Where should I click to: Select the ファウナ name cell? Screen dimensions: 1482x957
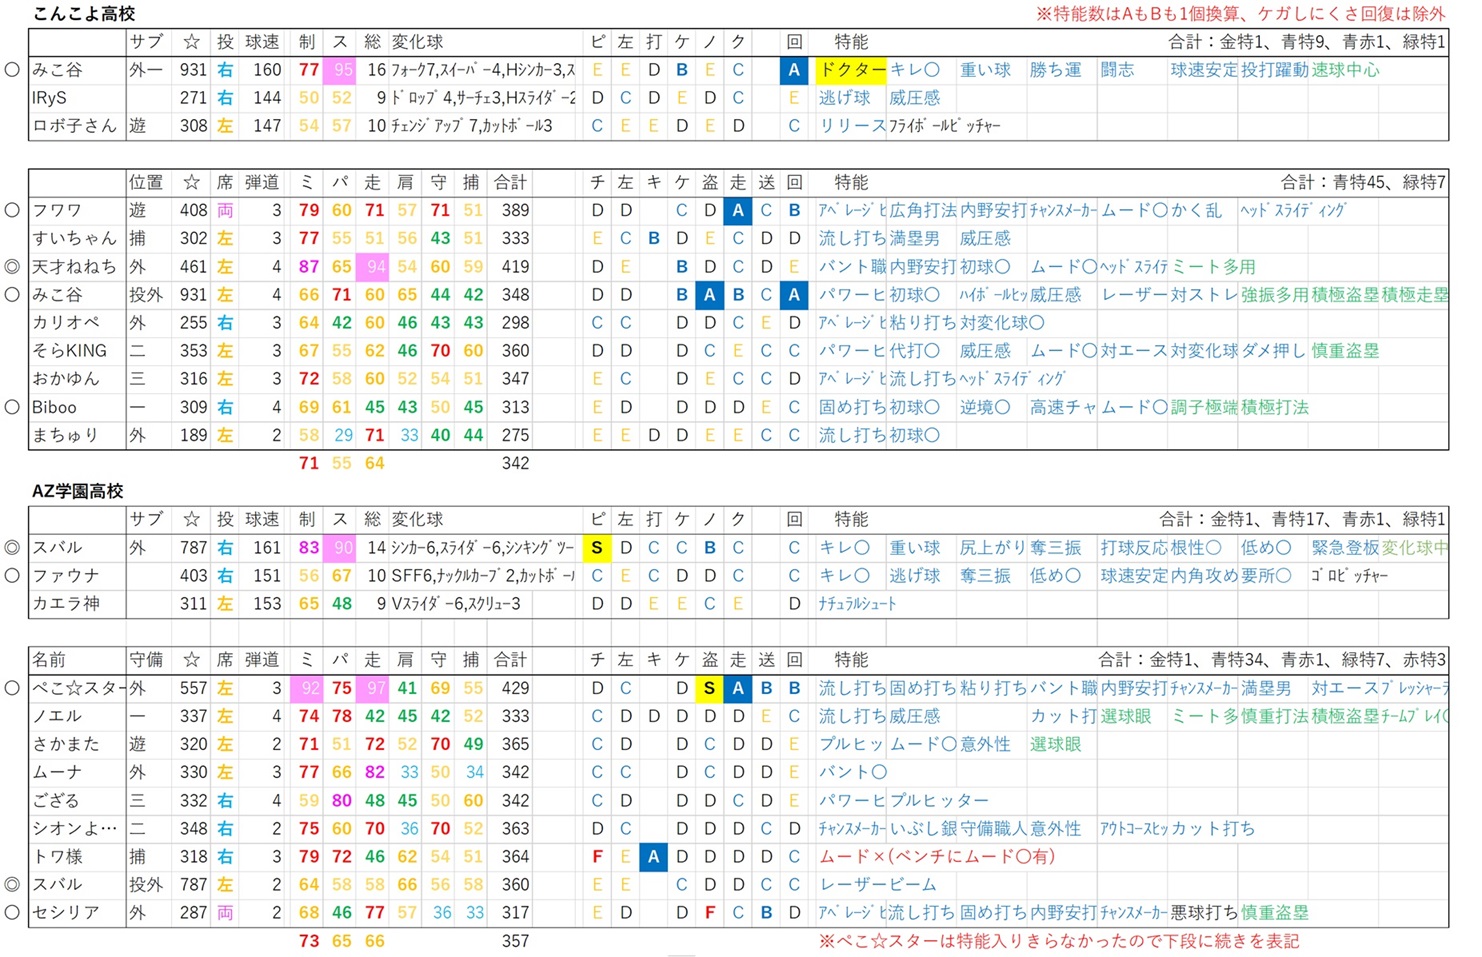point(78,576)
